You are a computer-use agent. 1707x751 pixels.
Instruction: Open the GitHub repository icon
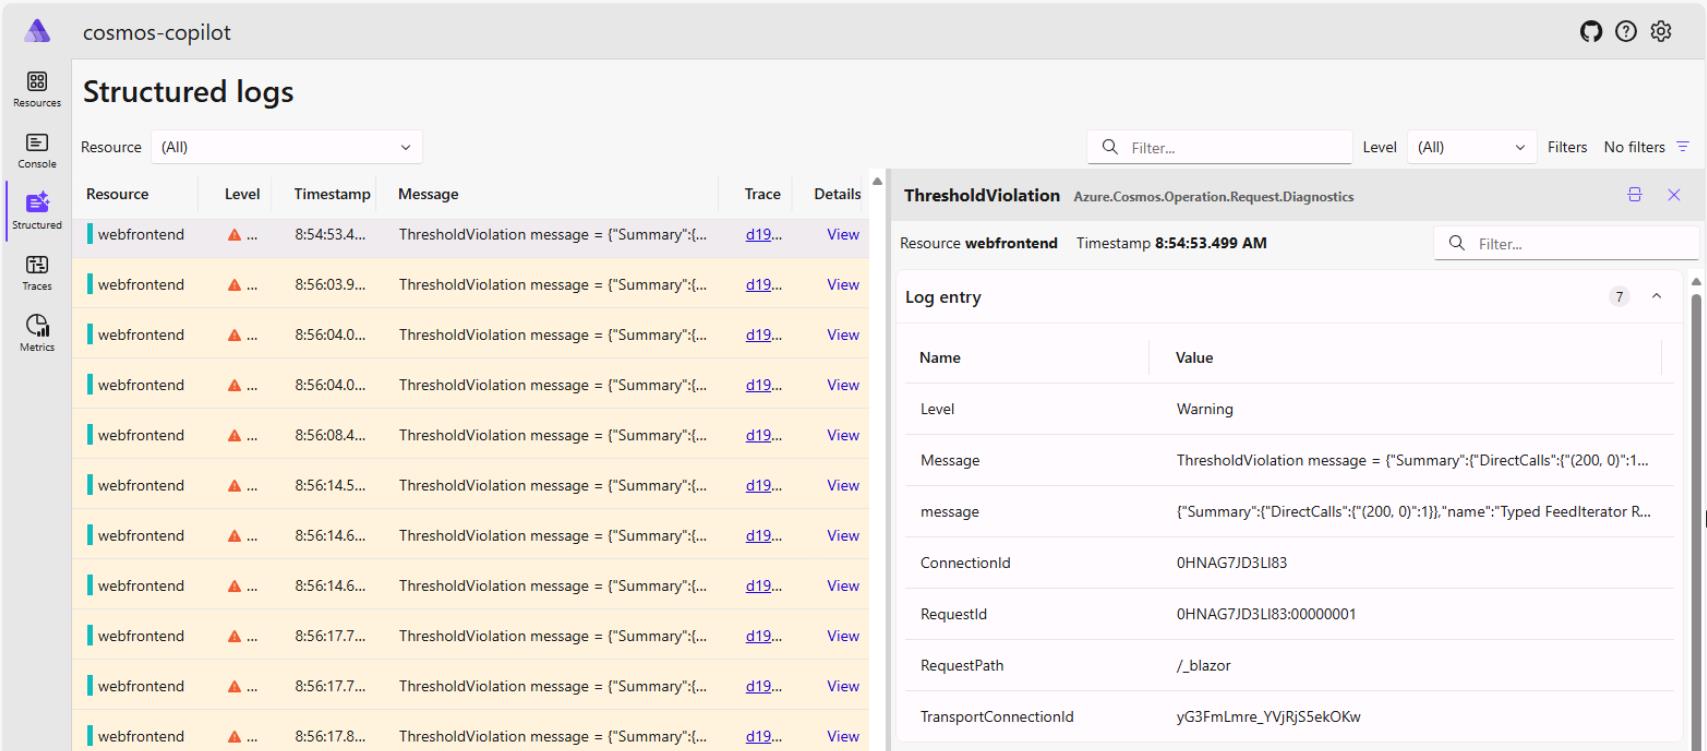[1590, 32]
